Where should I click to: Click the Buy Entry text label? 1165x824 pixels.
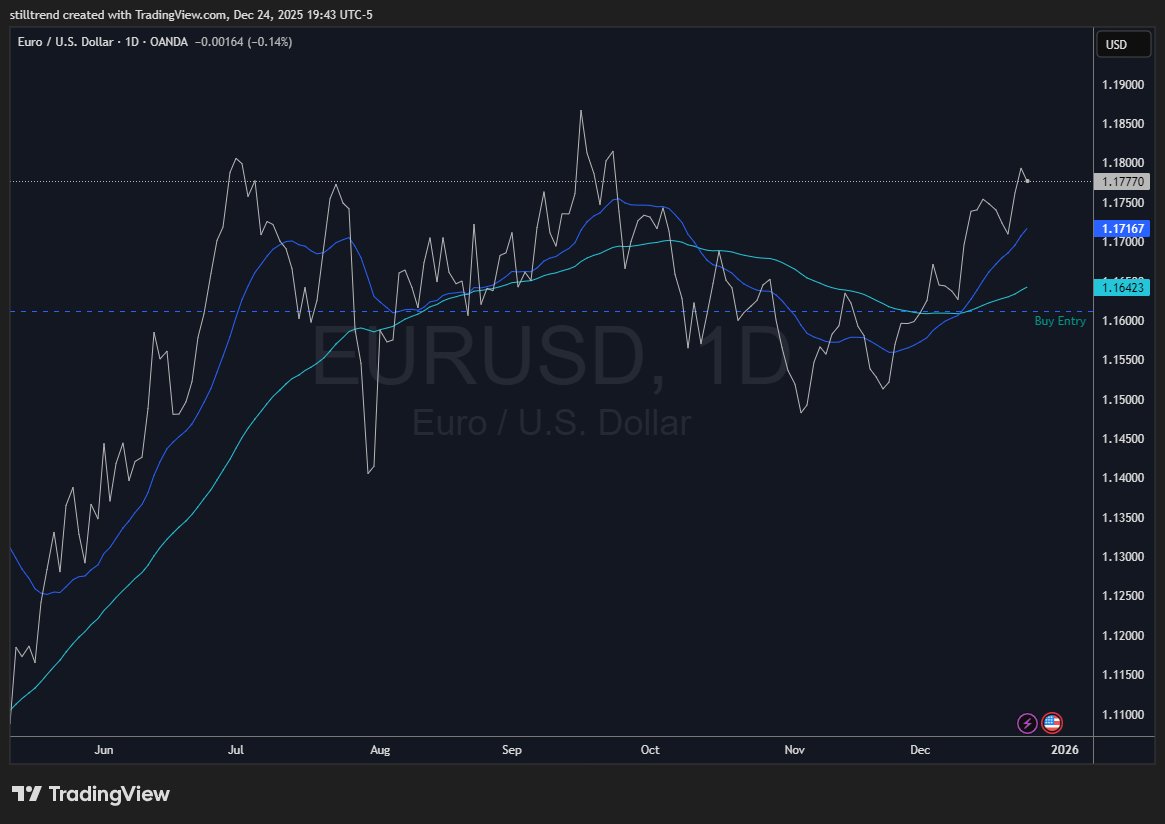1060,321
